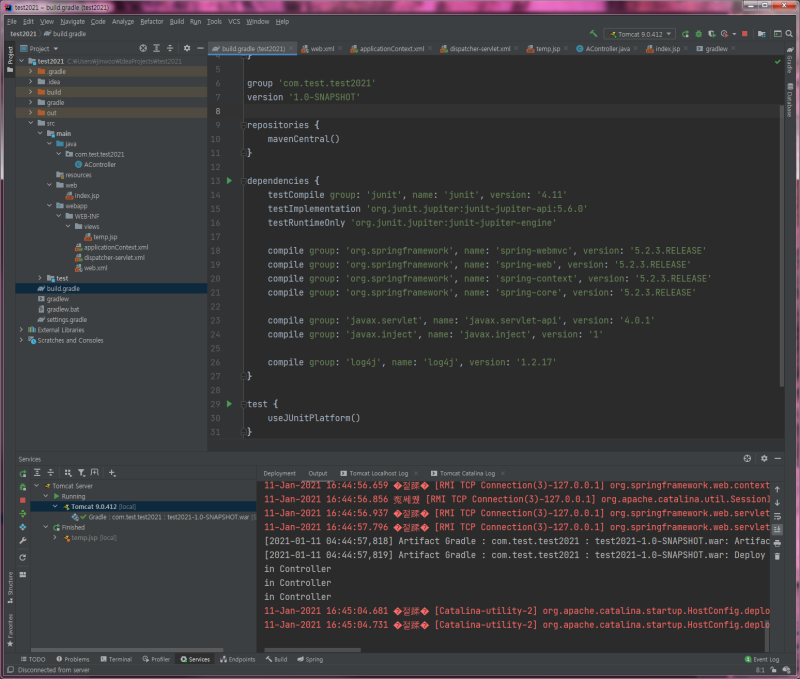
Task: Click the run gutter arrow beside dependencies
Action: 229,181
